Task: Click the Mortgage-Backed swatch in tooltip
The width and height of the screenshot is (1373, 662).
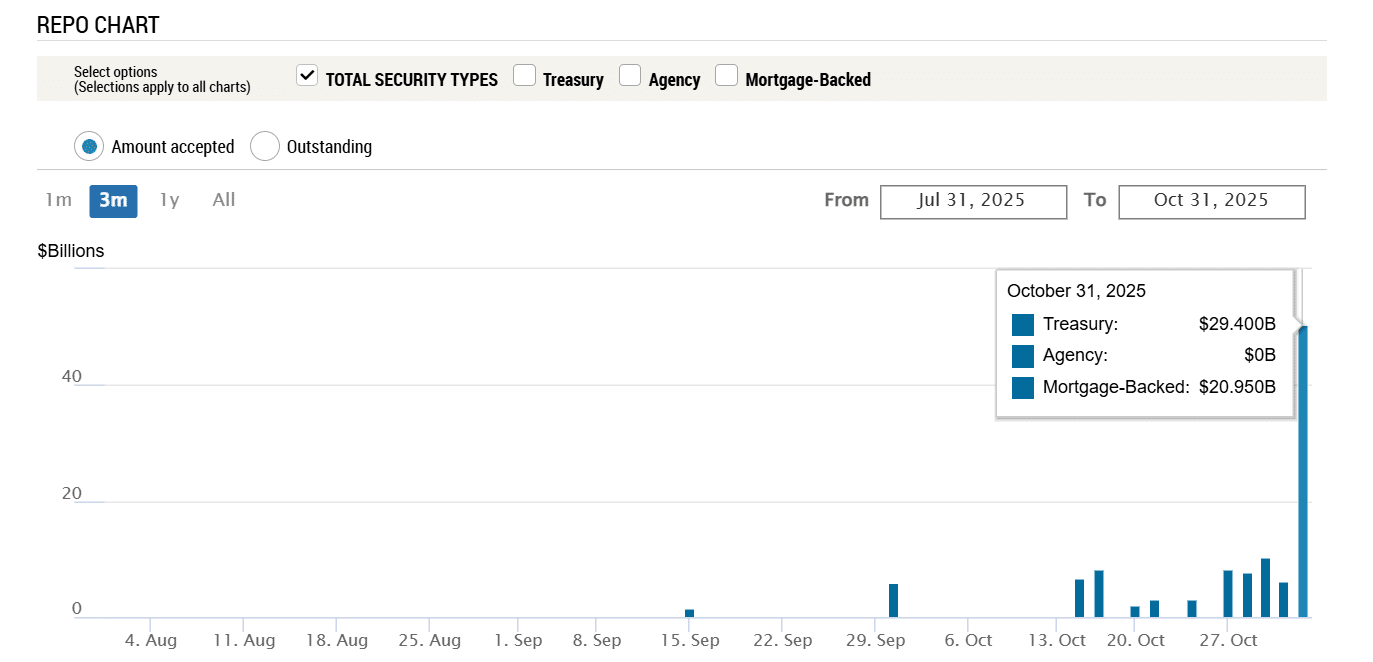Action: pos(1022,387)
